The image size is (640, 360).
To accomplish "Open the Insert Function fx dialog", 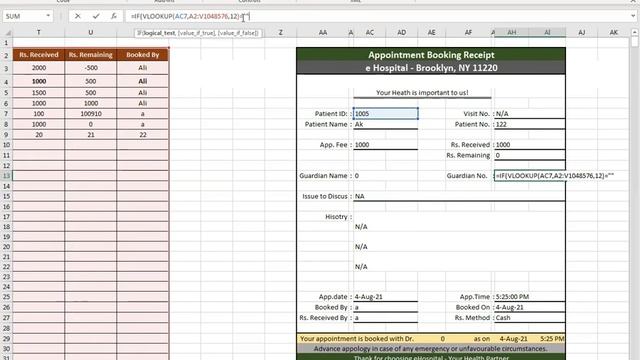I will 114,16.
